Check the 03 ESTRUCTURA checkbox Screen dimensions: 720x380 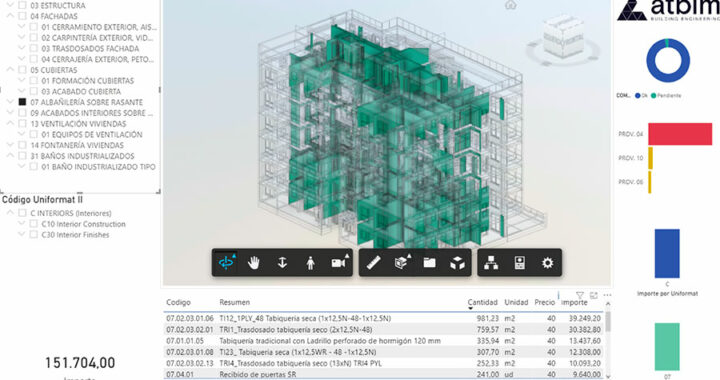click(22, 6)
